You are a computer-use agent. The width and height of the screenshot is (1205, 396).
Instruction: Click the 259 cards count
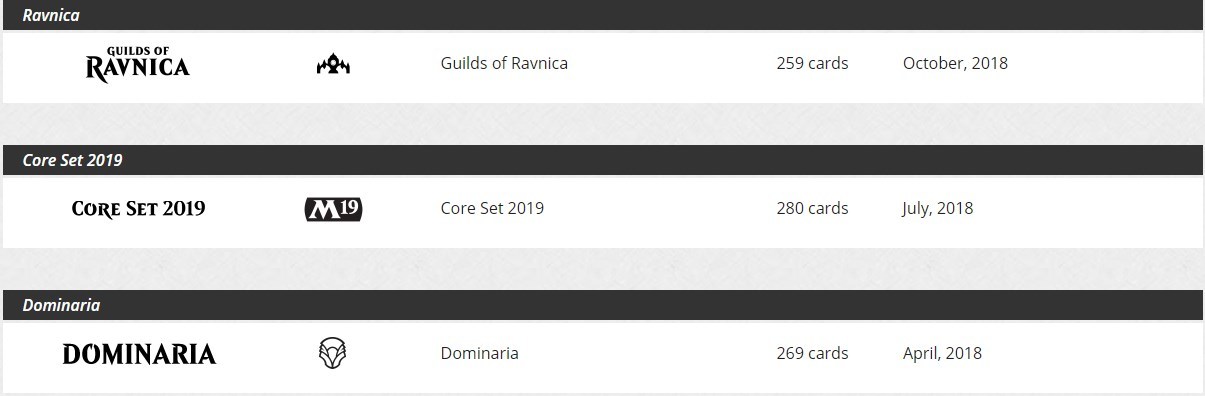(812, 63)
